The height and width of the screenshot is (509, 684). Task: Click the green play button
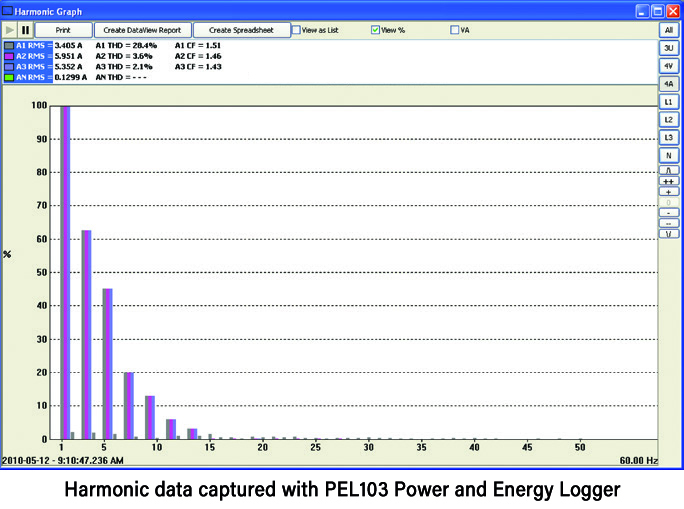click(x=9, y=30)
